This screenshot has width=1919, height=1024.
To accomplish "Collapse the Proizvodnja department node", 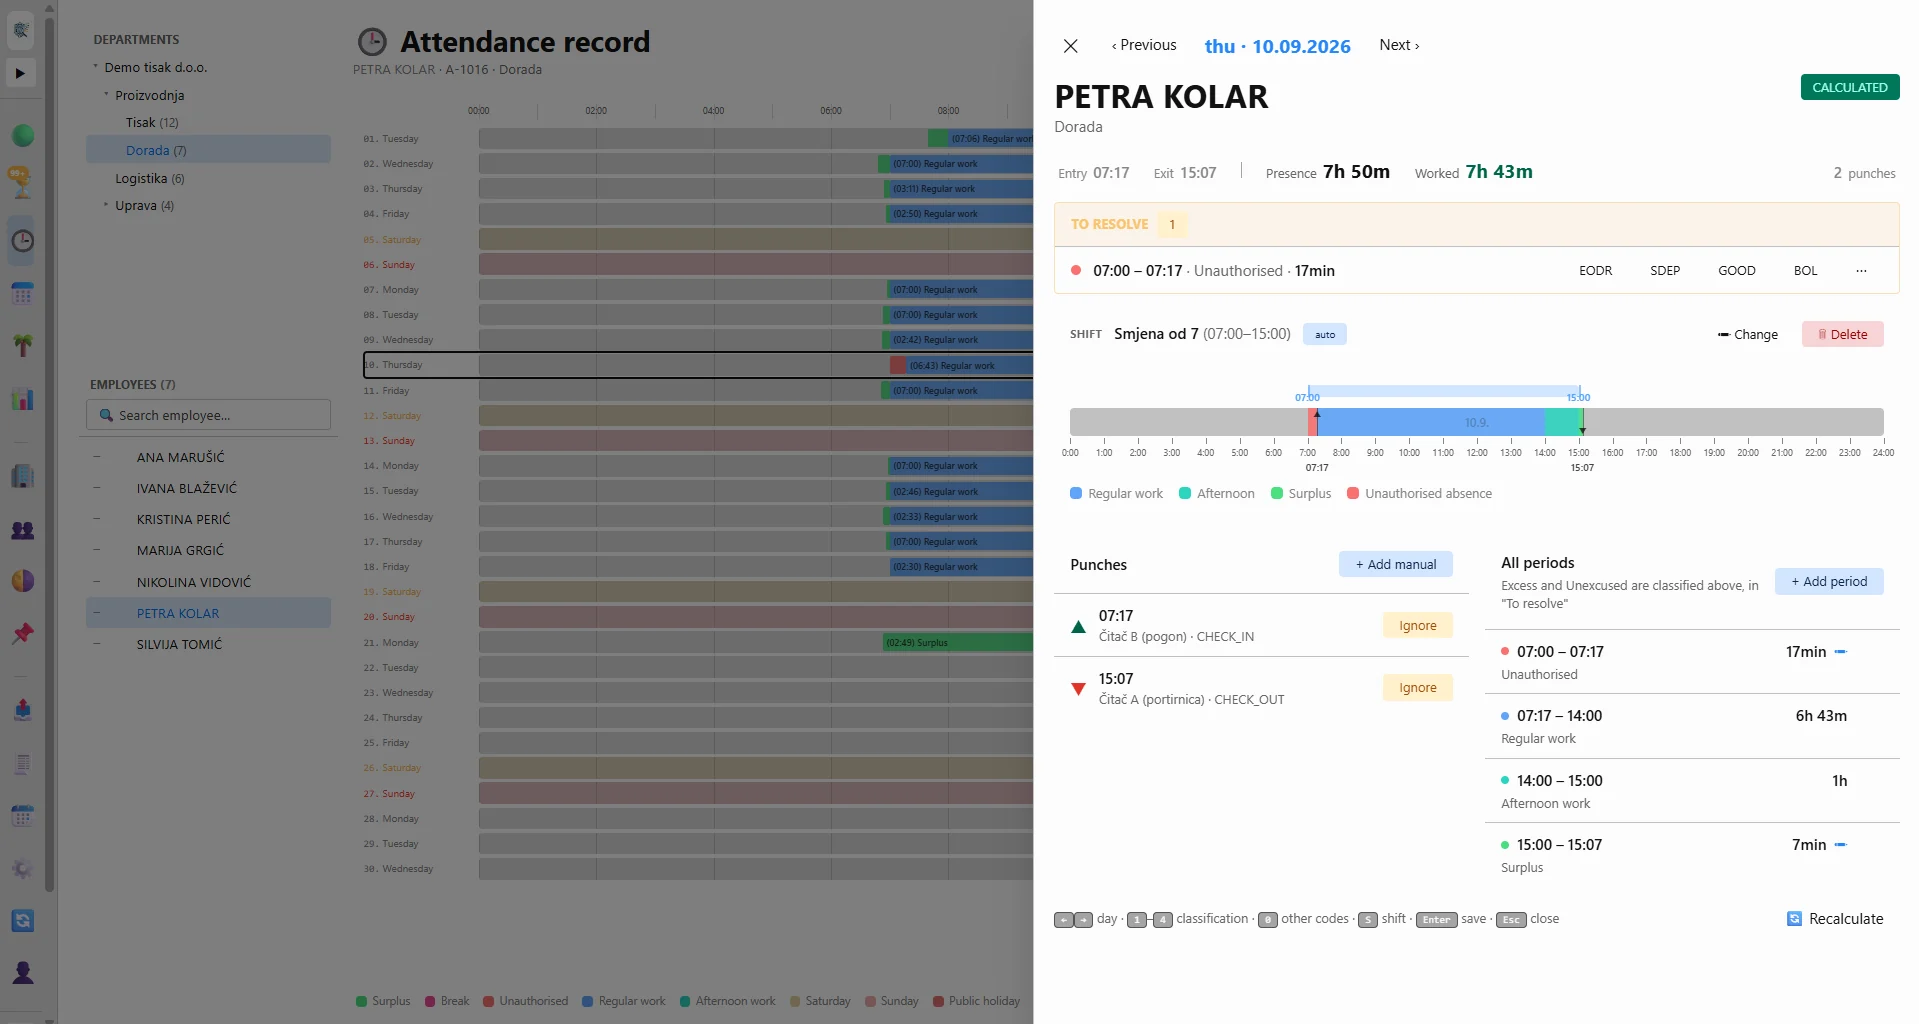I will 106,95.
